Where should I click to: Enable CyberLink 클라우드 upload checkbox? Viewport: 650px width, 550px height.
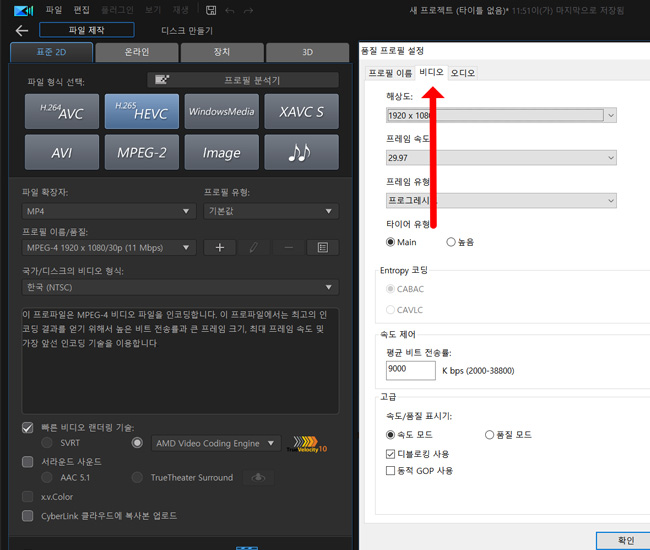click(x=27, y=516)
